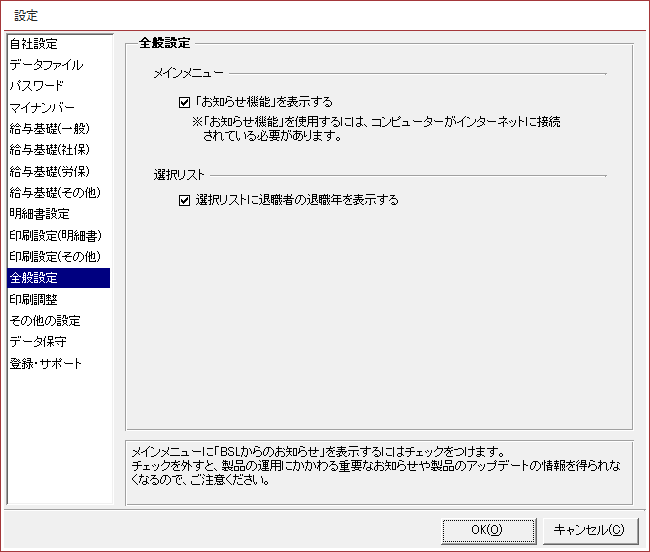The height and width of the screenshot is (552, 650).
Task: Select the highlighted 全般設定 item
Action: pyautogui.click(x=58, y=278)
